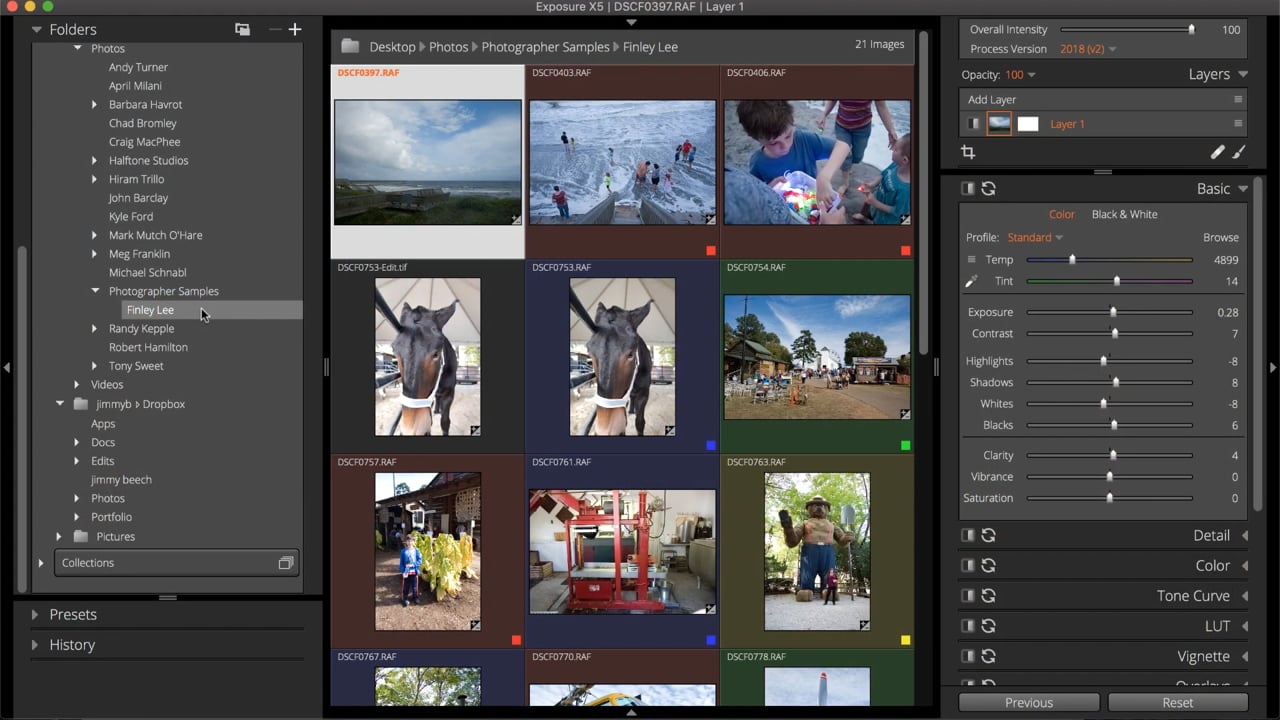Toggle Layer 1 visibility
Viewport: 1280px width, 720px height.
click(x=973, y=124)
